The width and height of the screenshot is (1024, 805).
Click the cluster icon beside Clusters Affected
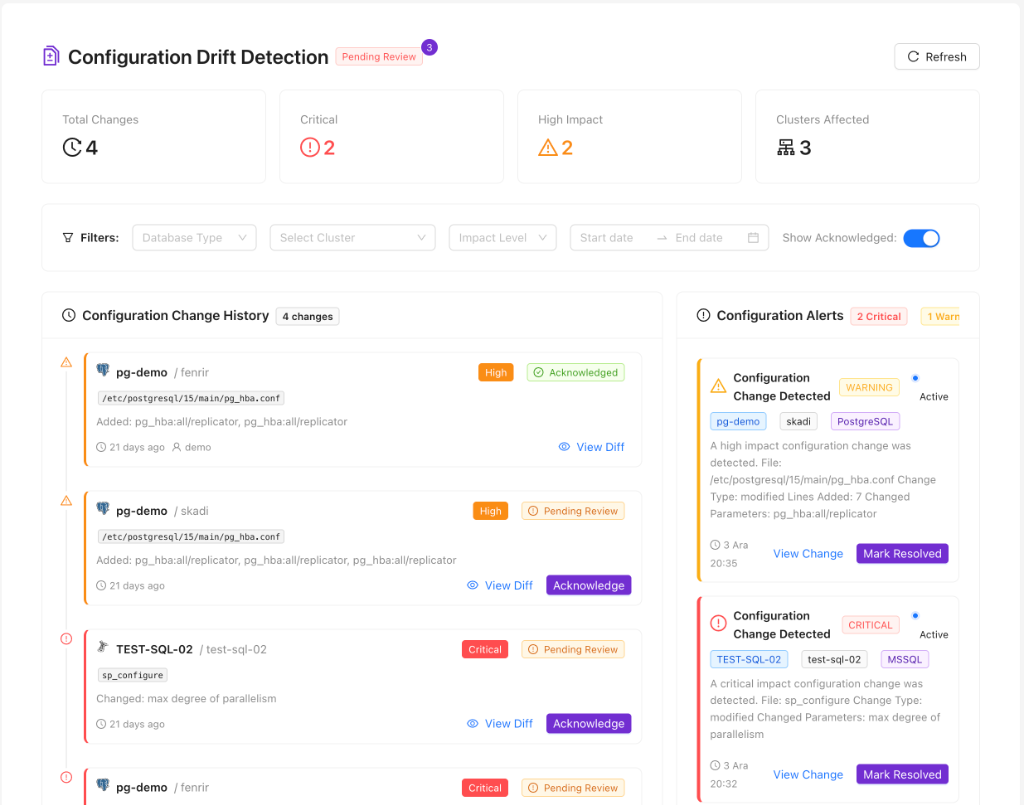785,146
